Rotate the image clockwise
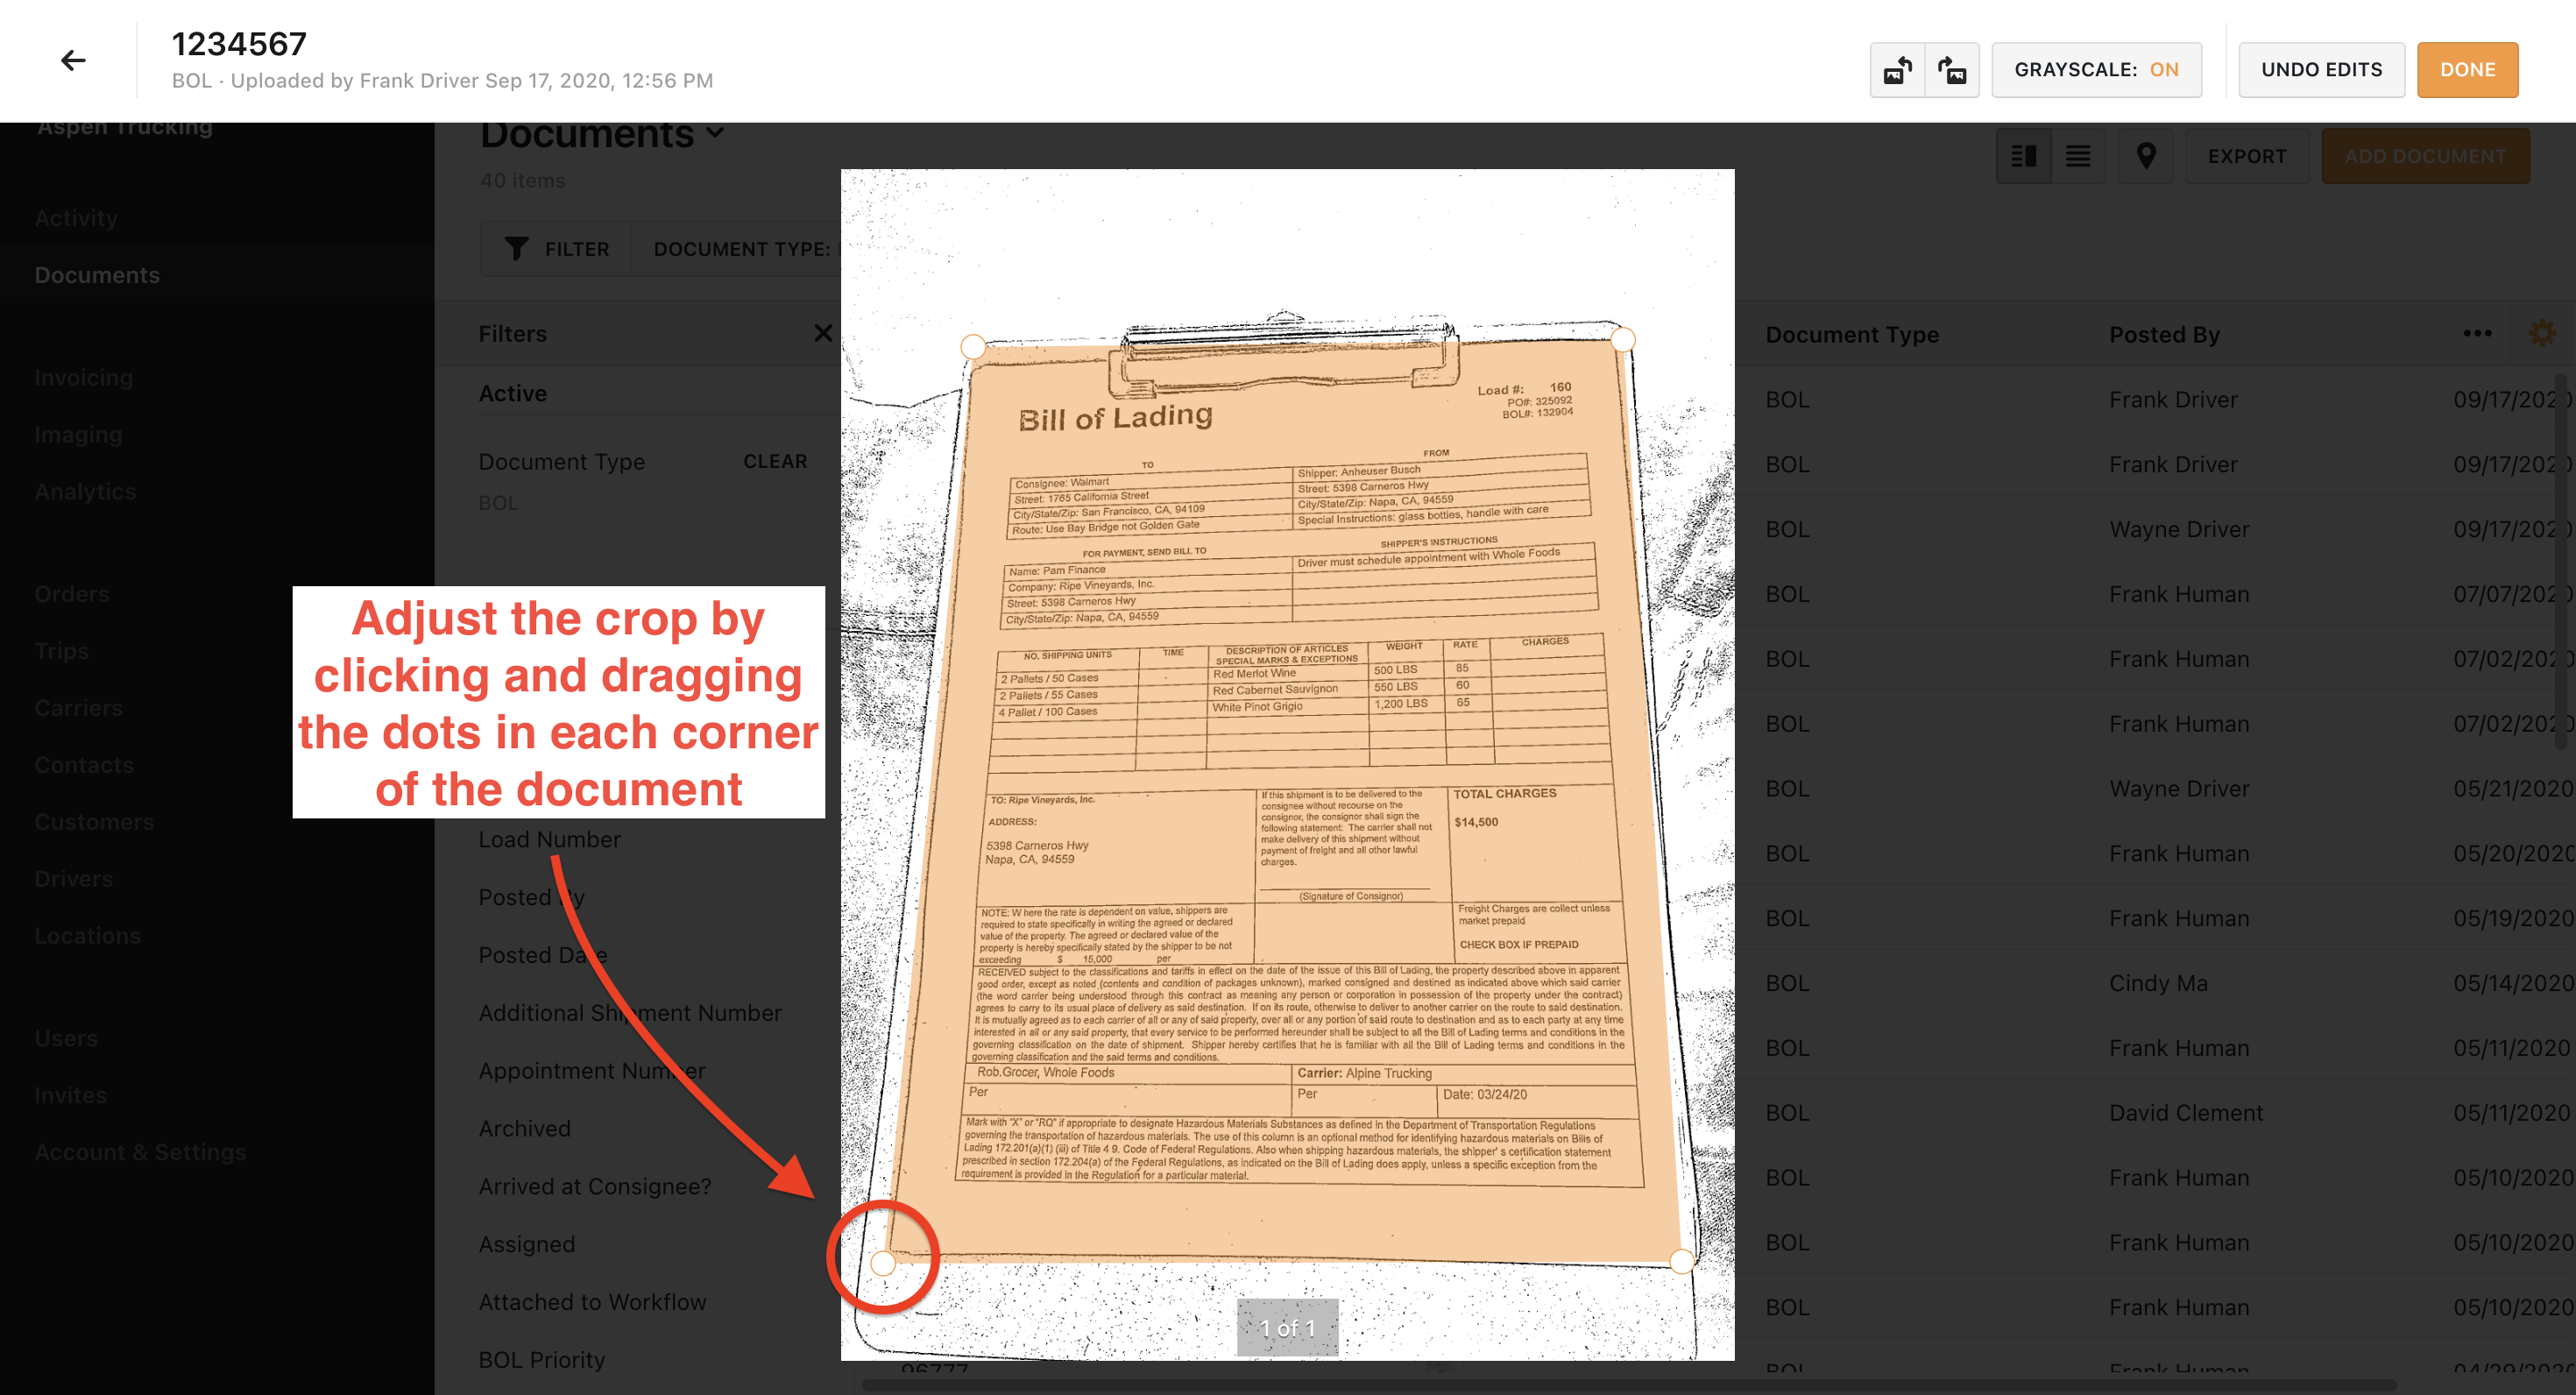The image size is (2576, 1395). pyautogui.click(x=1952, y=70)
